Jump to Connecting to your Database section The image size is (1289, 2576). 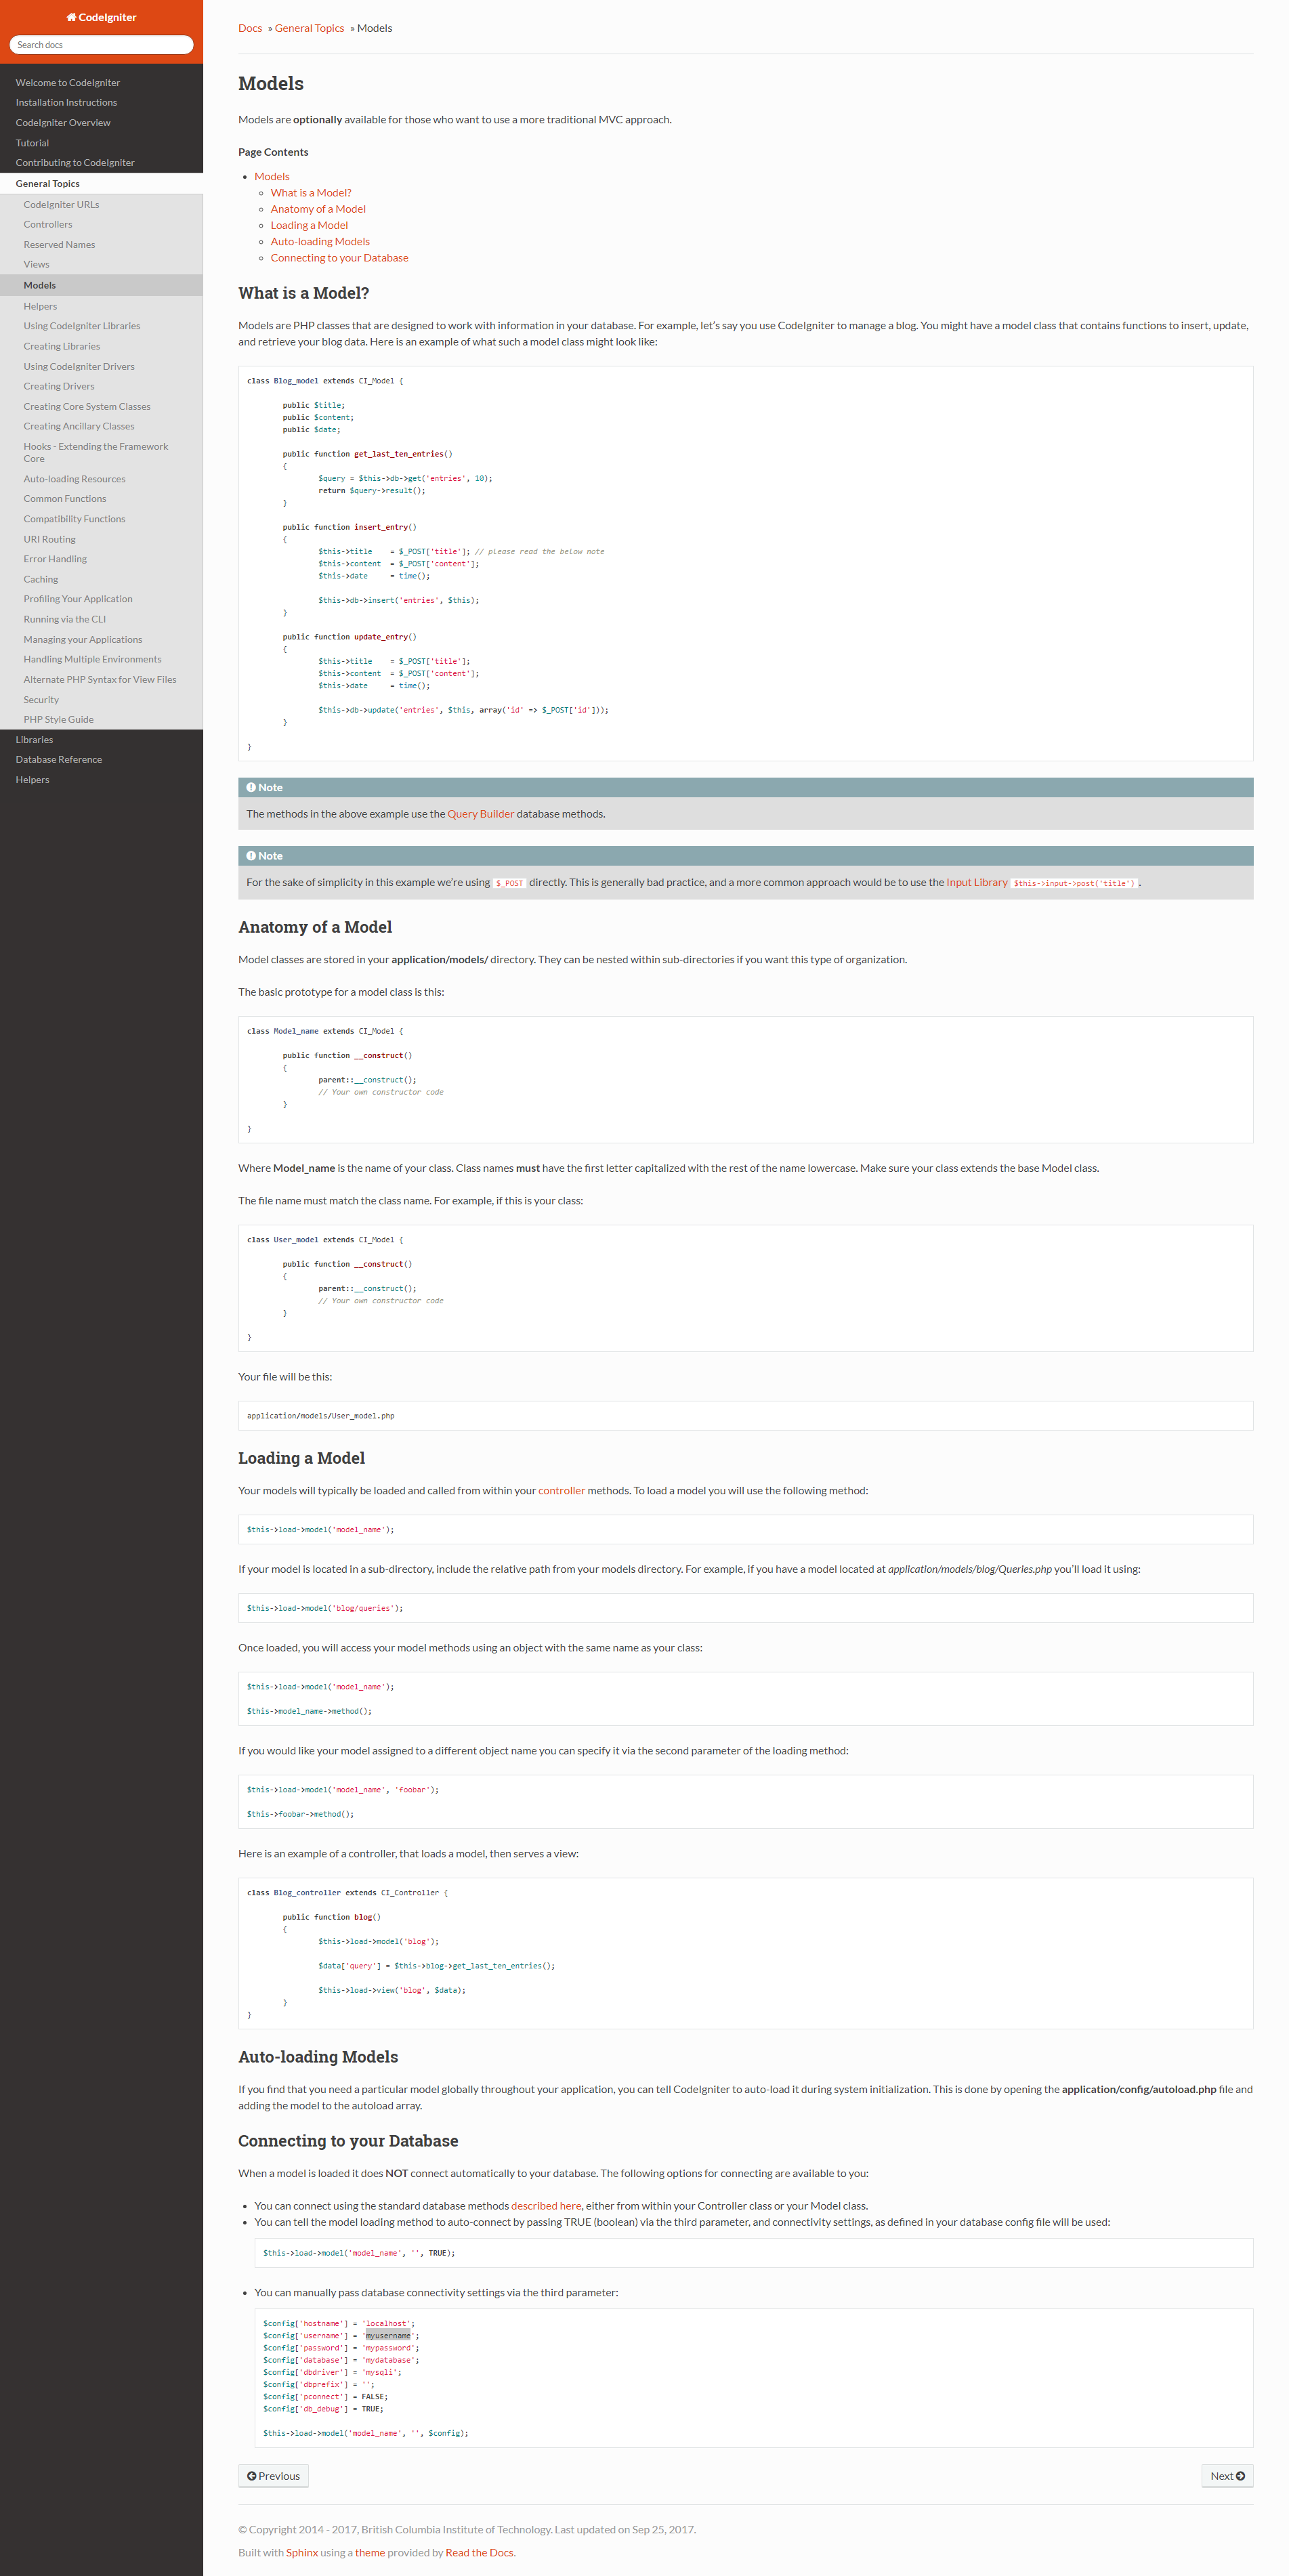pos(339,258)
